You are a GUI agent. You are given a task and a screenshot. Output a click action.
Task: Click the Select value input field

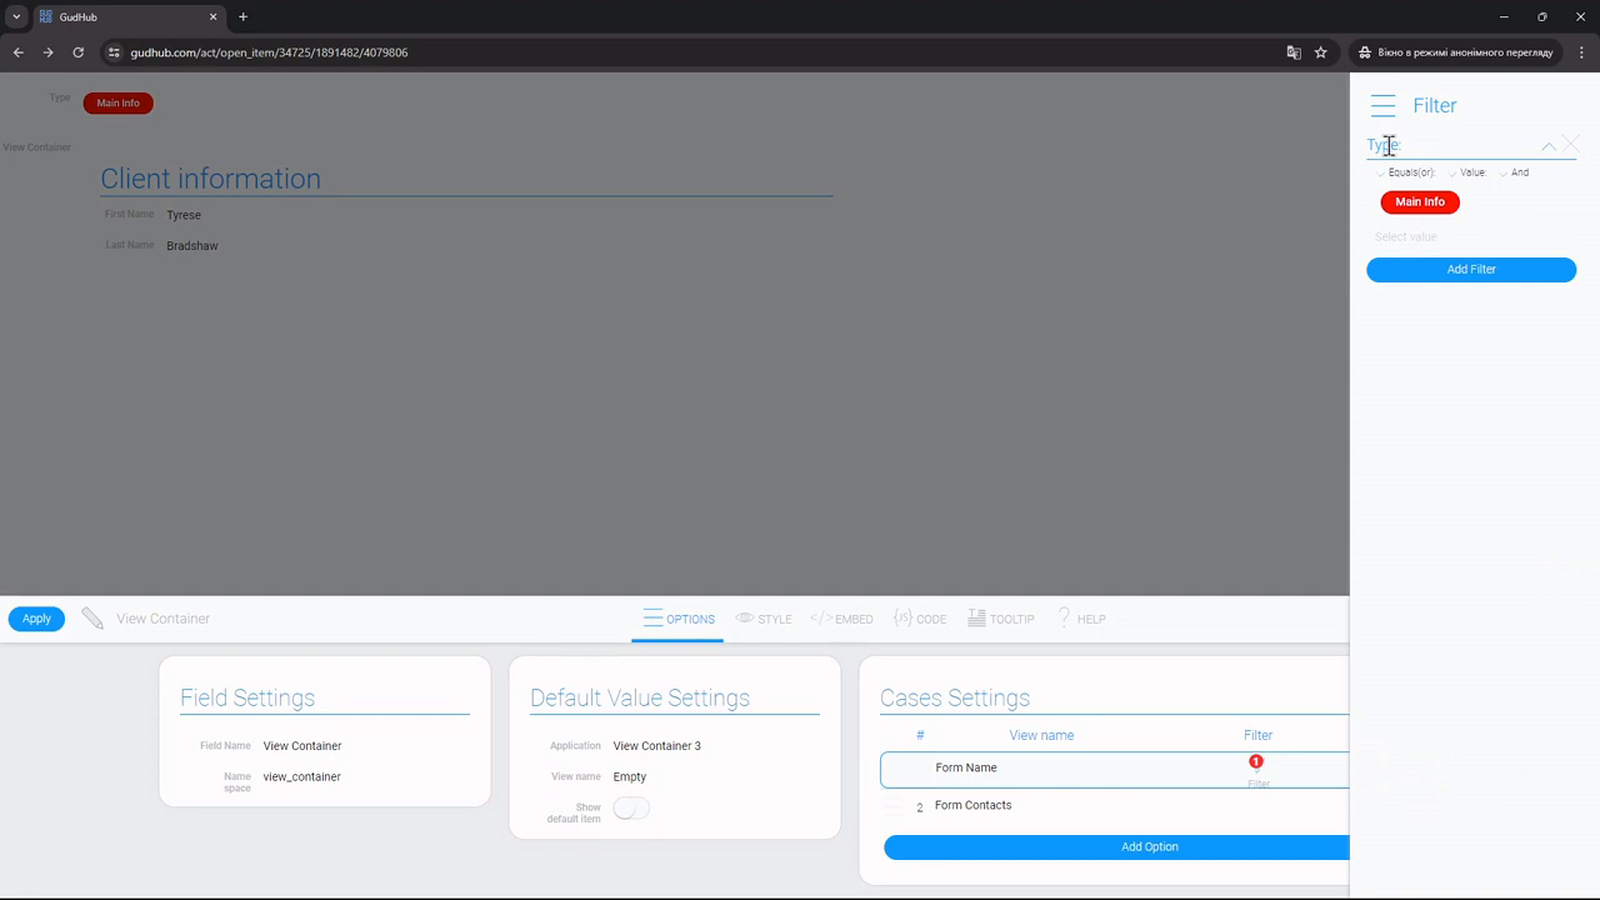point(1470,237)
